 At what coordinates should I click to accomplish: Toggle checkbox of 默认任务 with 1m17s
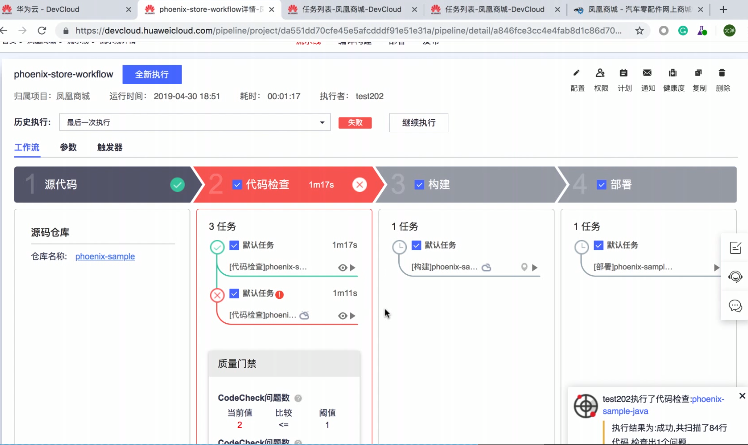pyautogui.click(x=234, y=245)
